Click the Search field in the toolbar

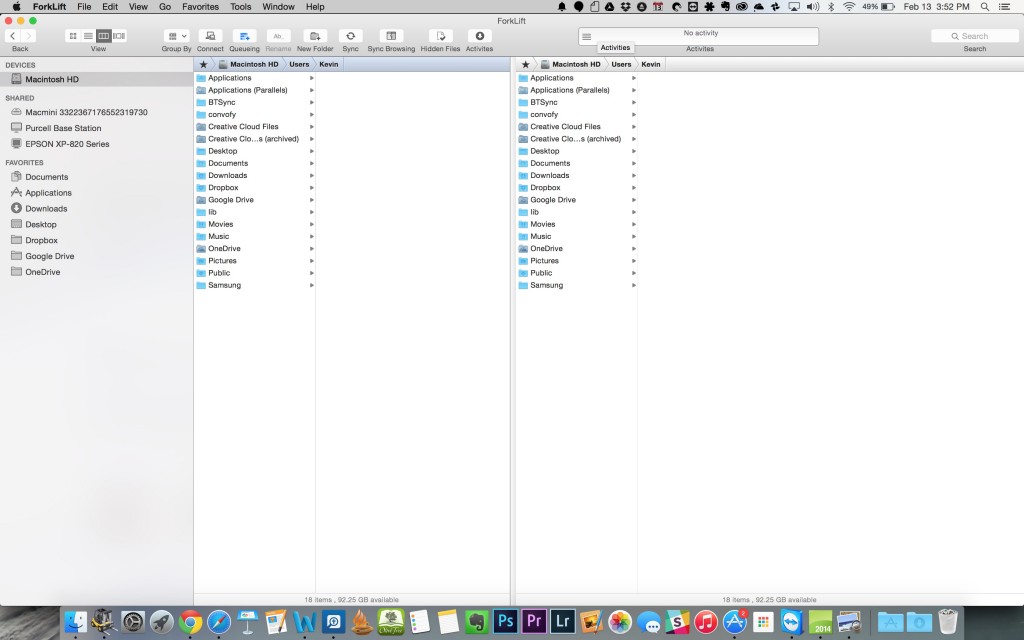point(974,36)
